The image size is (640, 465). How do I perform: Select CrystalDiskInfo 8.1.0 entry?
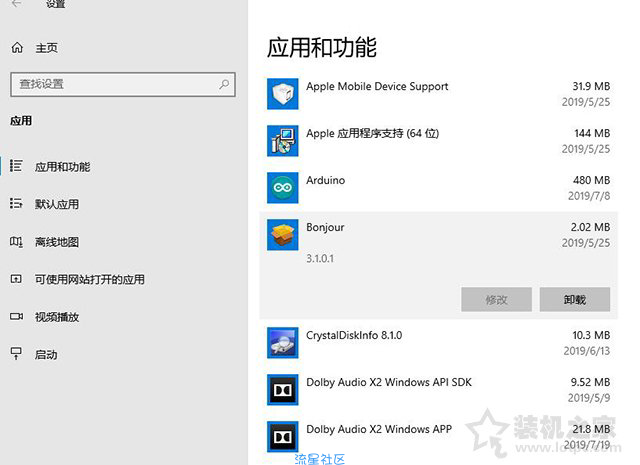pos(438,343)
